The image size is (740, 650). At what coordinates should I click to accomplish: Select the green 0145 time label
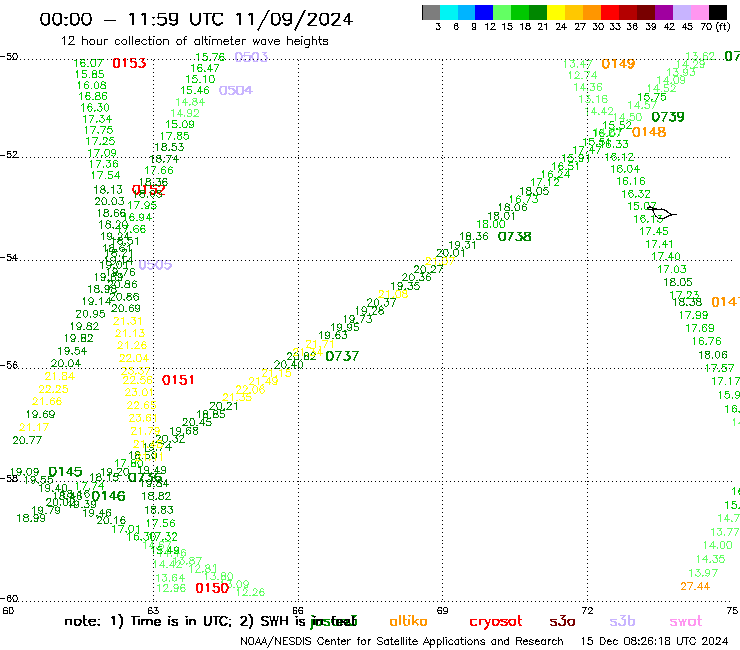[65, 472]
